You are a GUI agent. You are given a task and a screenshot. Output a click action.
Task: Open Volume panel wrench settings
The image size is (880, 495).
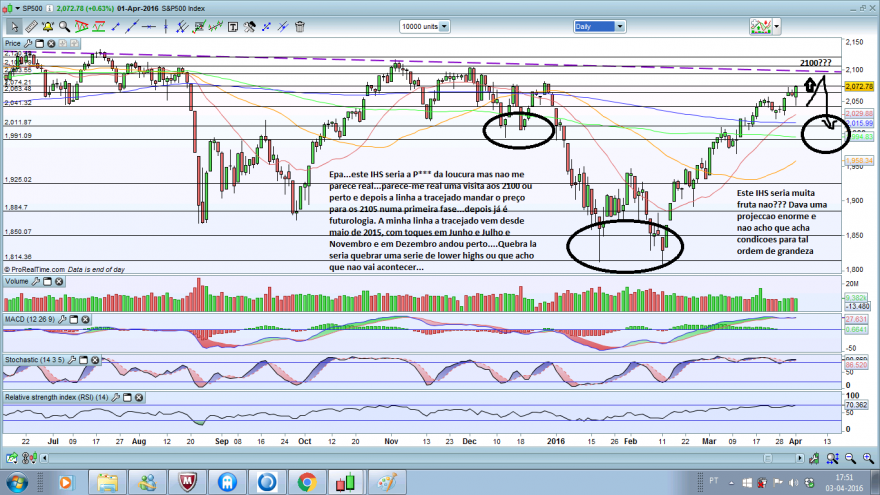(x=36, y=281)
